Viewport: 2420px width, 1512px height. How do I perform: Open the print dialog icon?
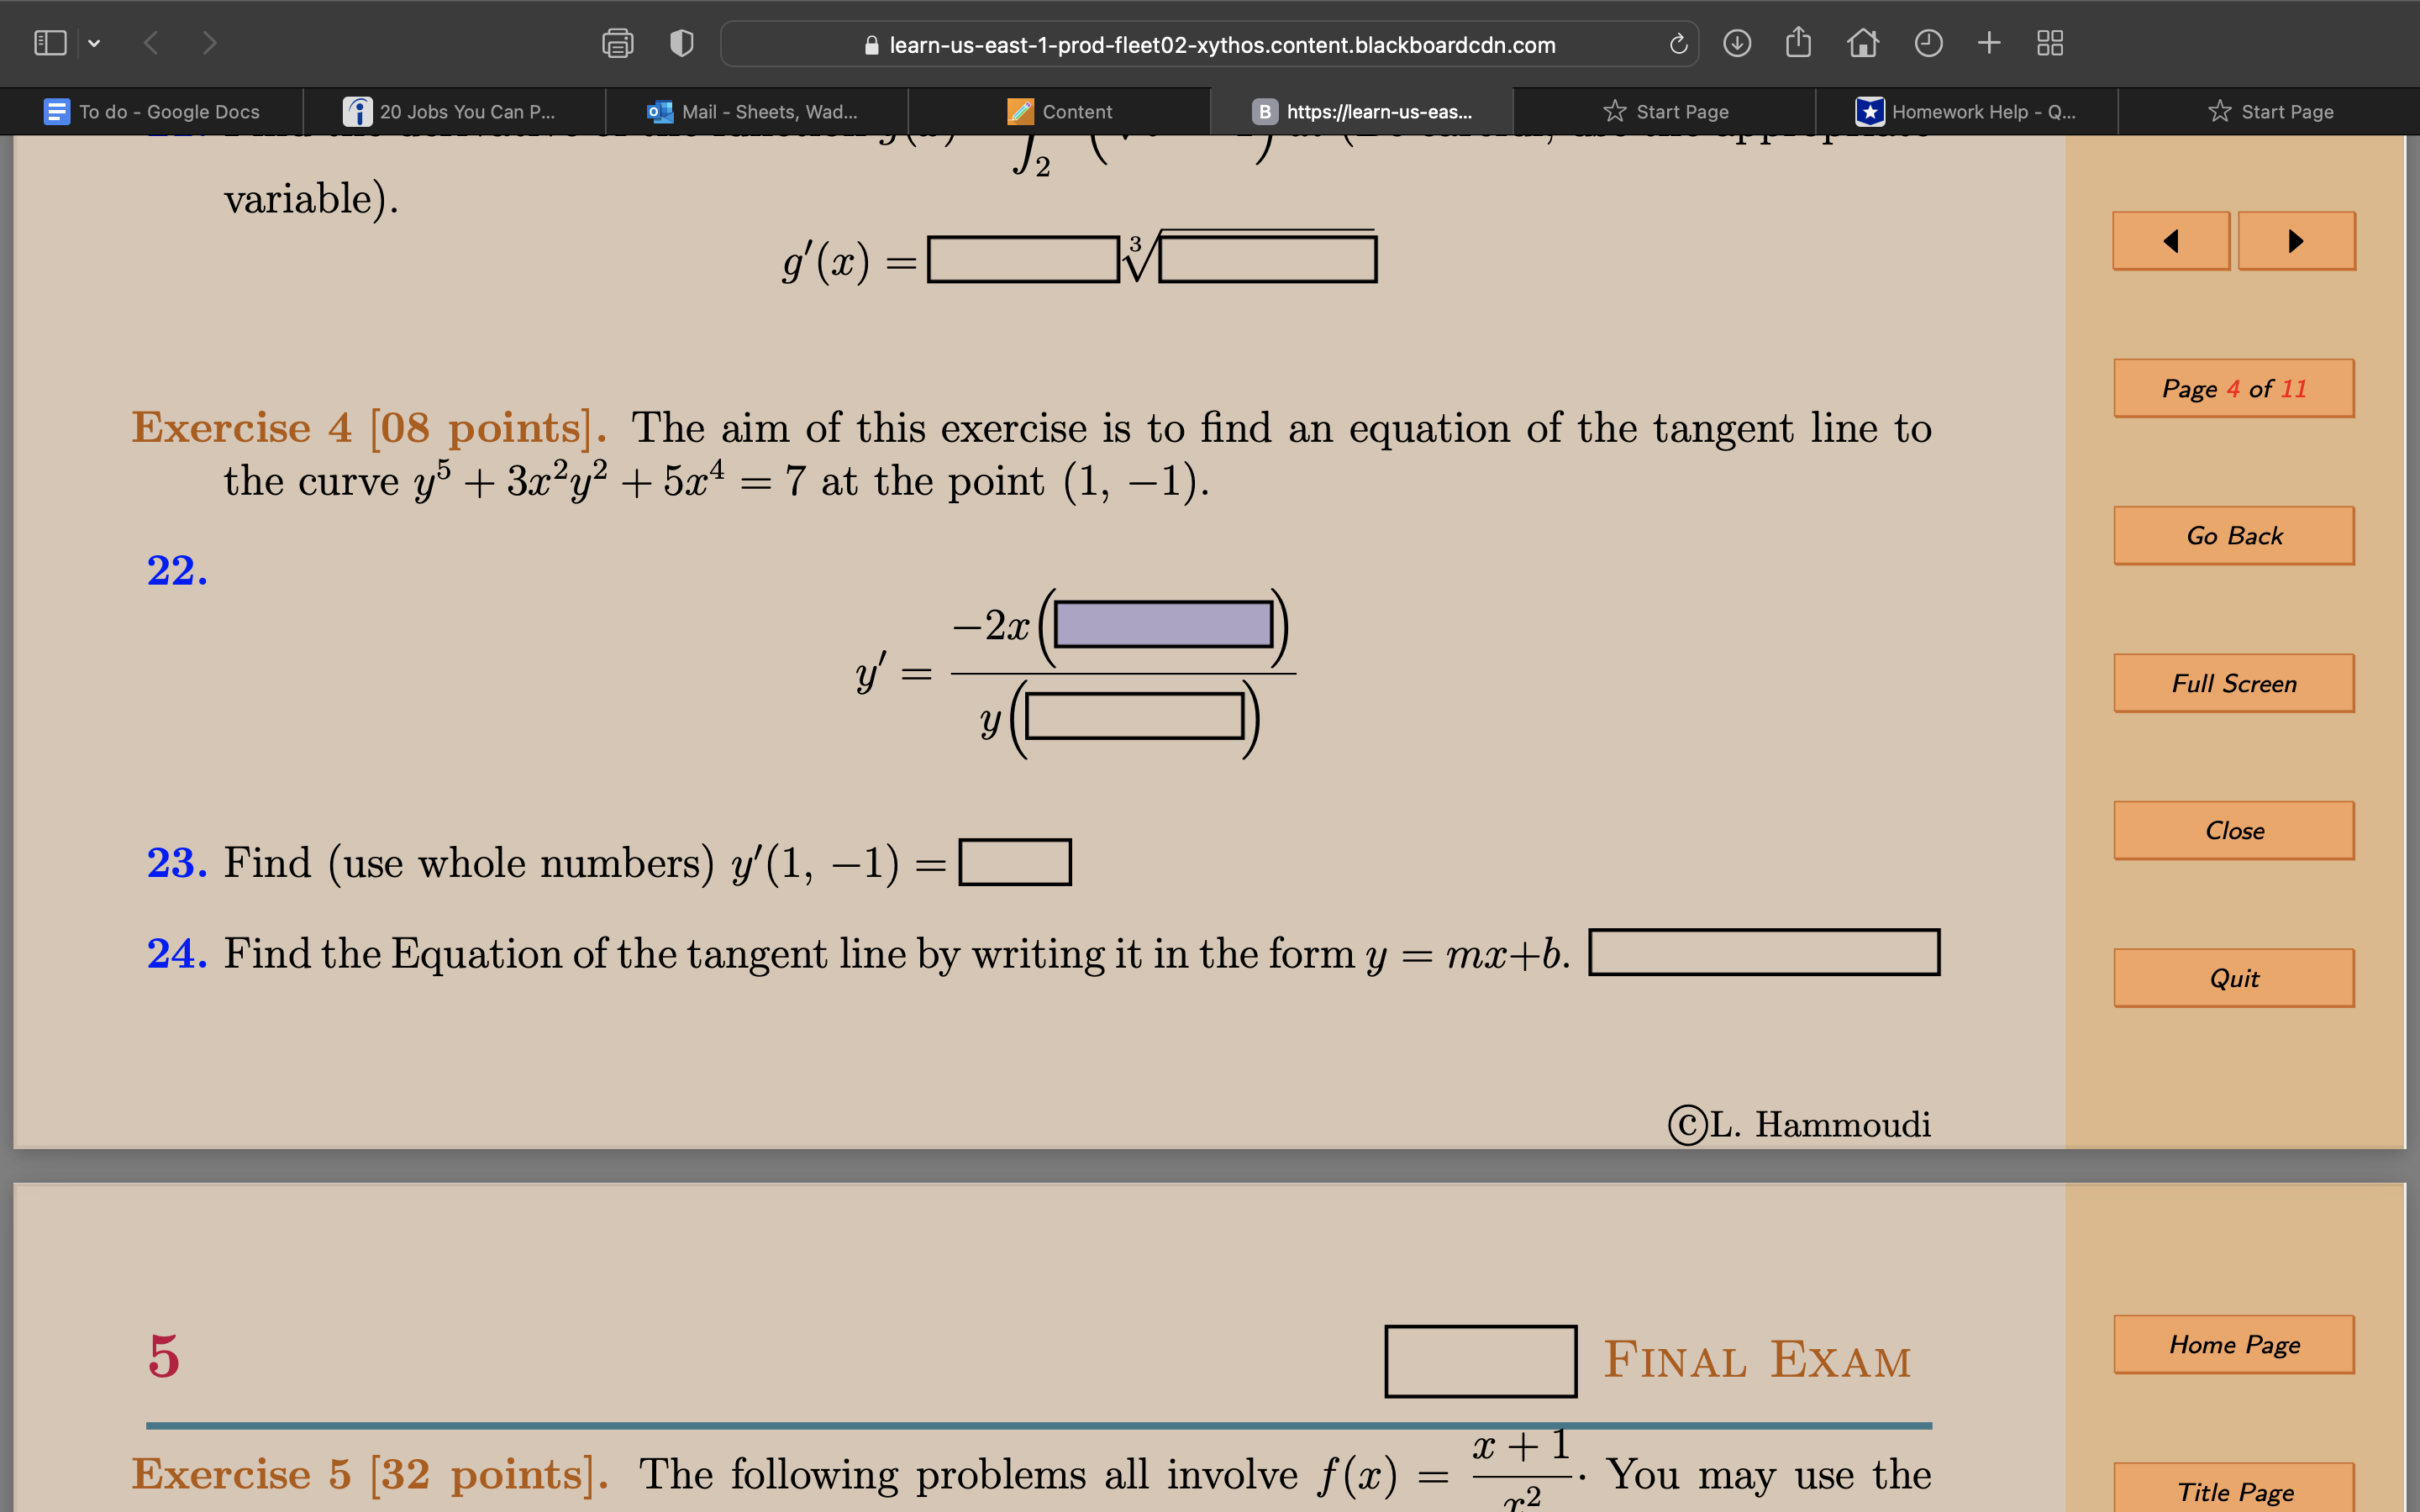616,44
